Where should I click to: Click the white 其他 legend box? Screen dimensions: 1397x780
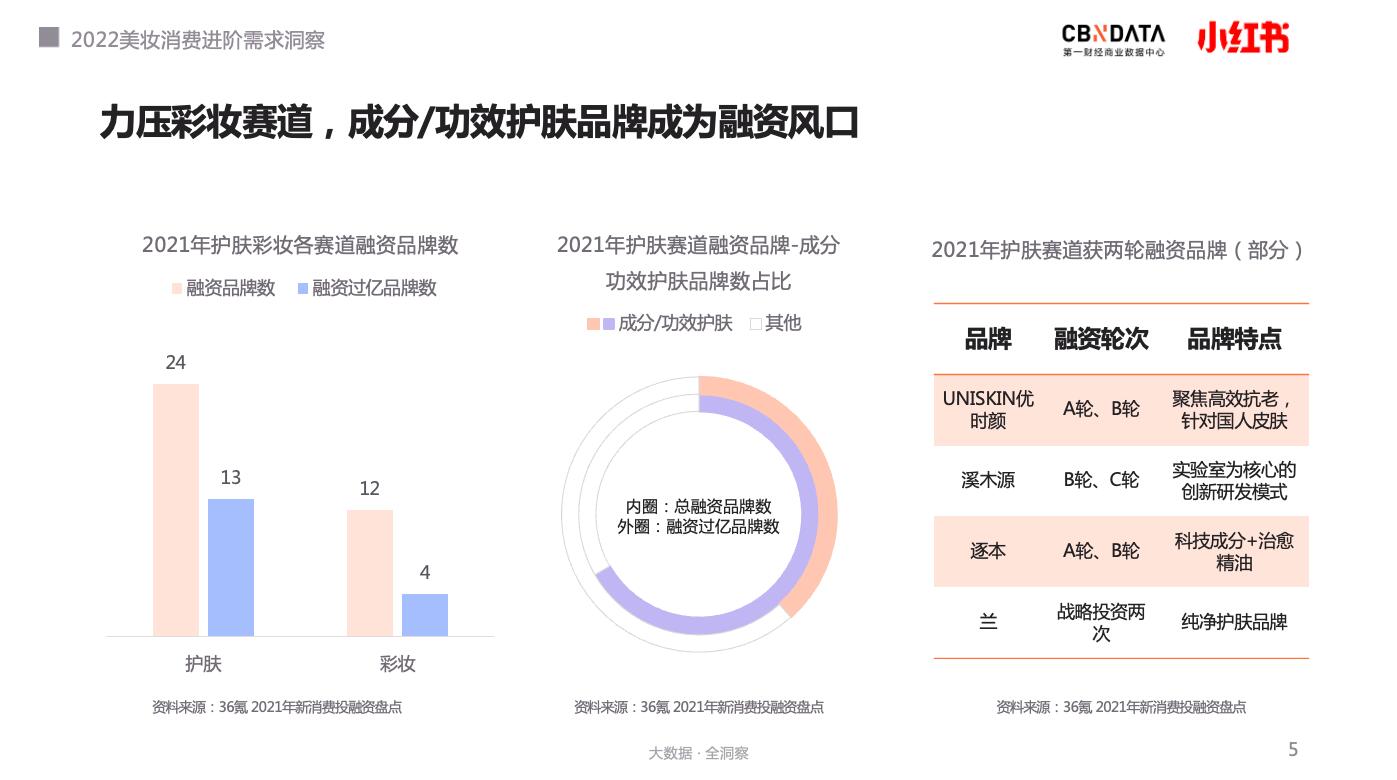click(x=756, y=323)
